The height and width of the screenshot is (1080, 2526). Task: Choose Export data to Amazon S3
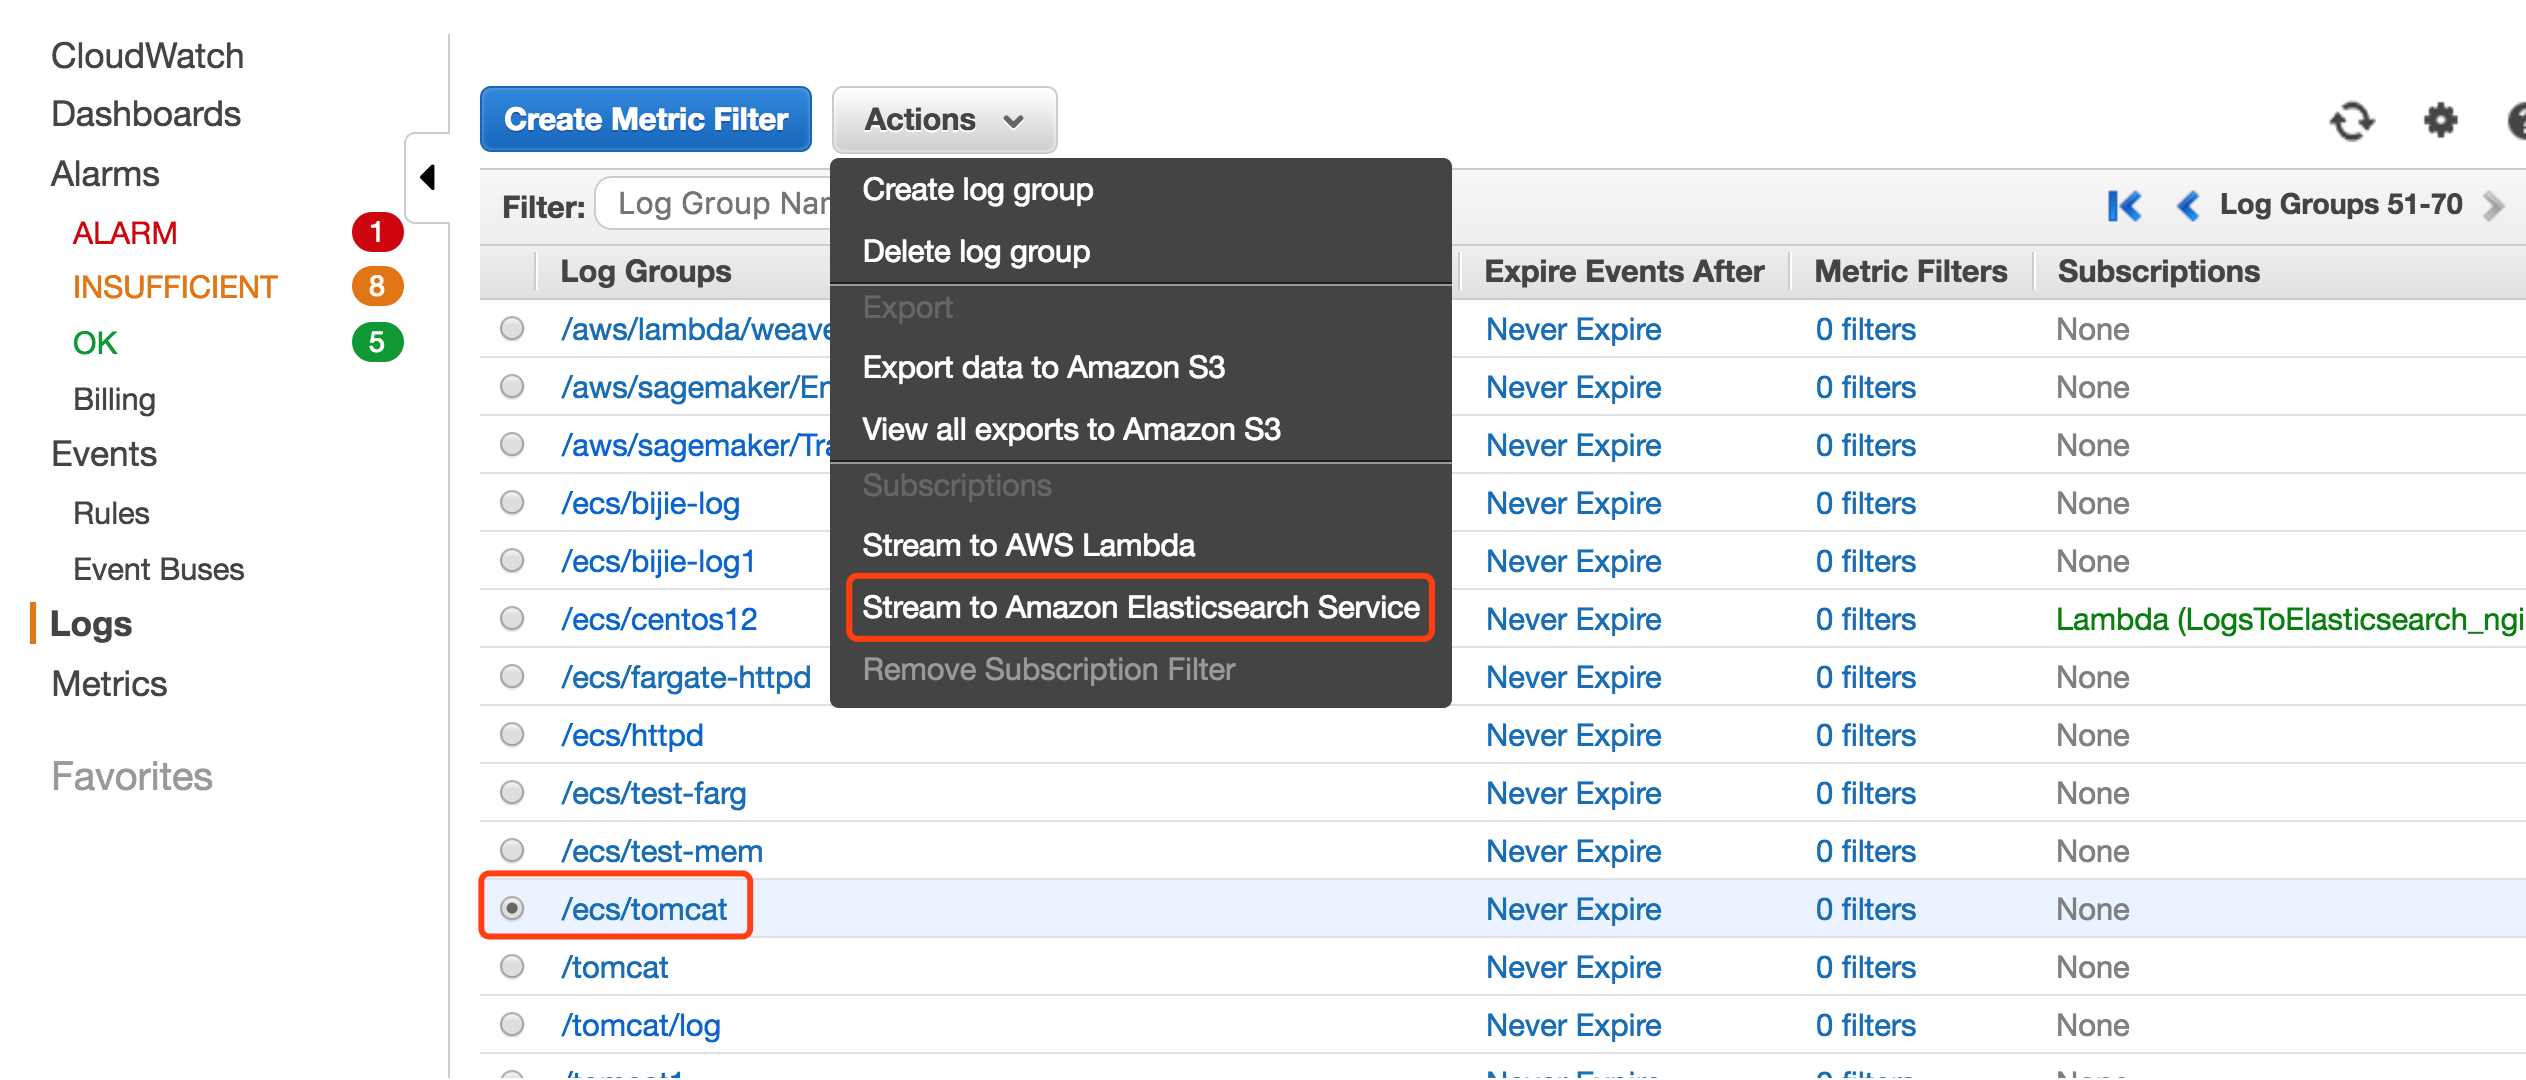[1043, 368]
